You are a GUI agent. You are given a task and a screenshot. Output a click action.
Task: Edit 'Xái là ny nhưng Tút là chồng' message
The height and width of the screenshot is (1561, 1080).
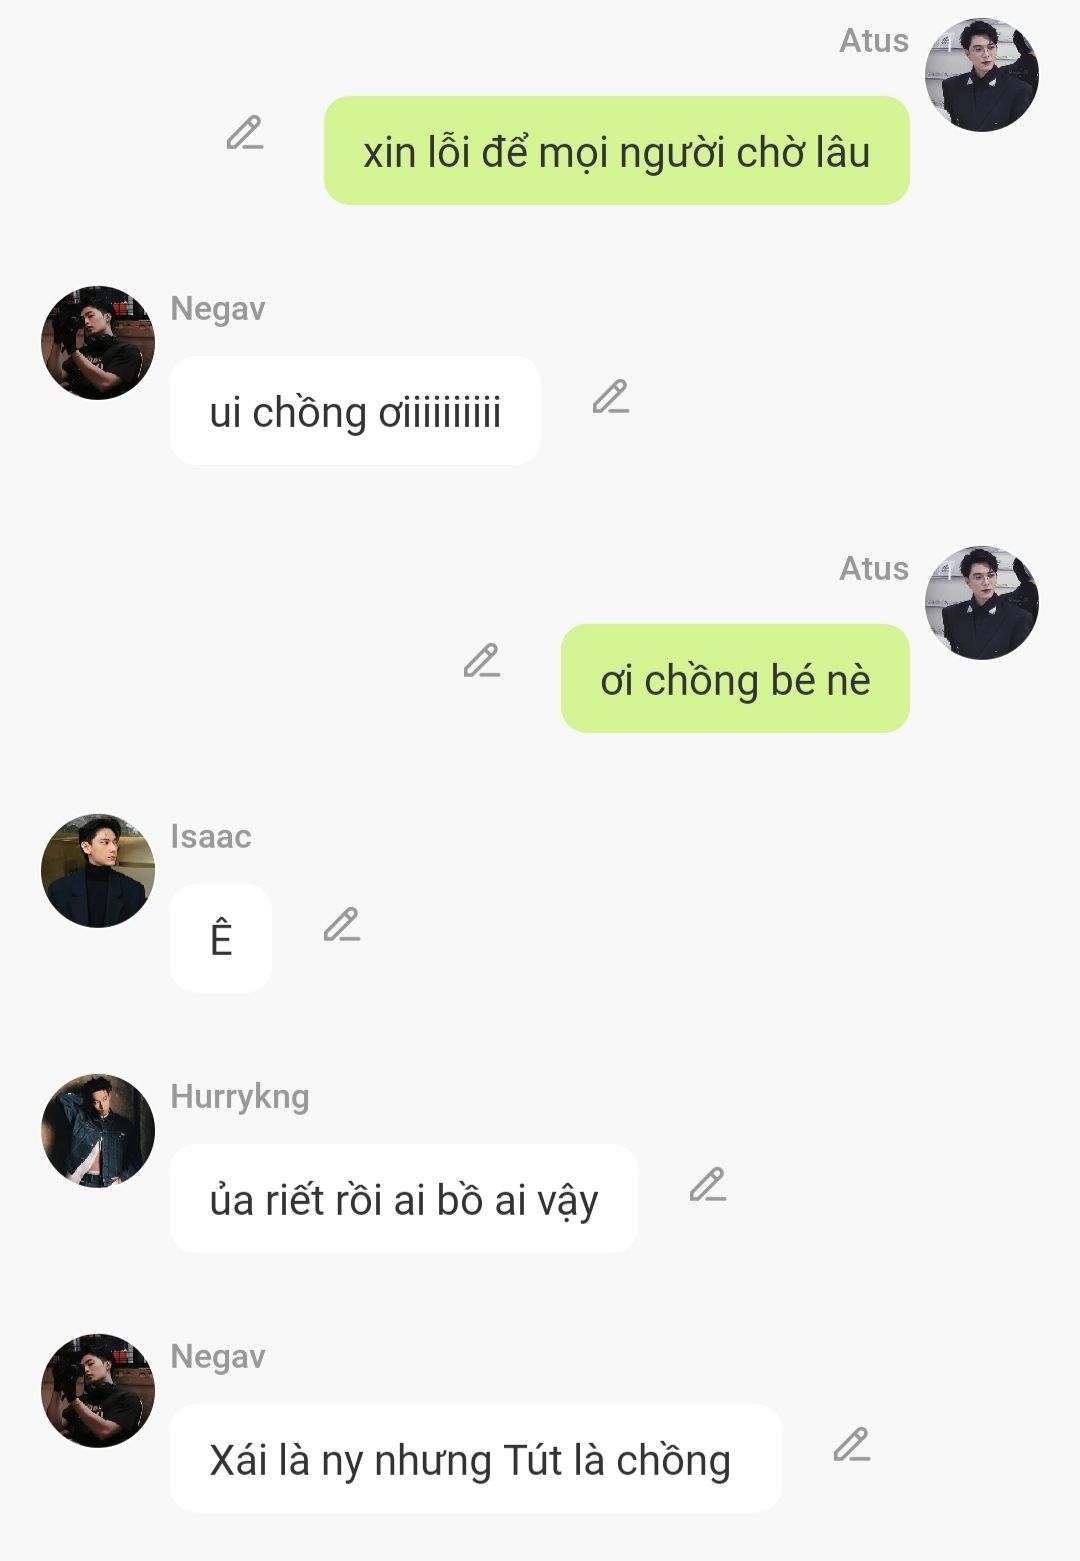pos(852,1445)
